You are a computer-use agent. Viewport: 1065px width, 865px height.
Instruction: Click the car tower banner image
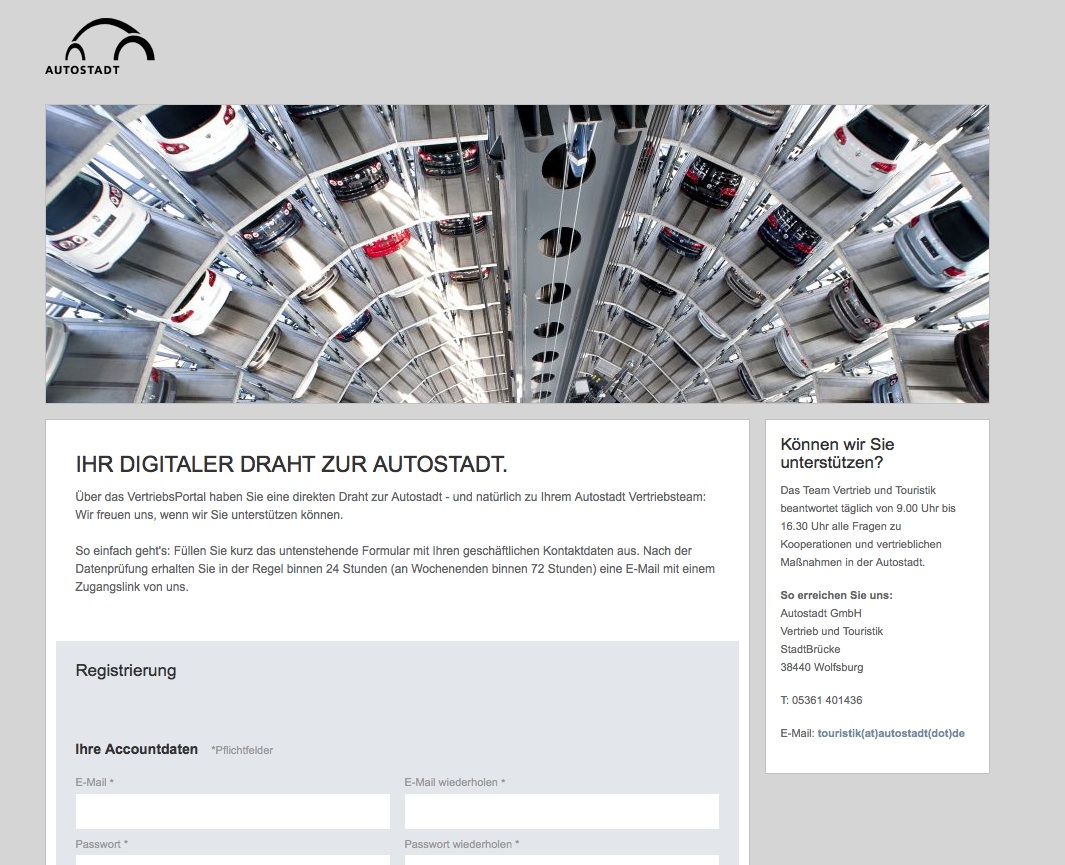(x=517, y=254)
